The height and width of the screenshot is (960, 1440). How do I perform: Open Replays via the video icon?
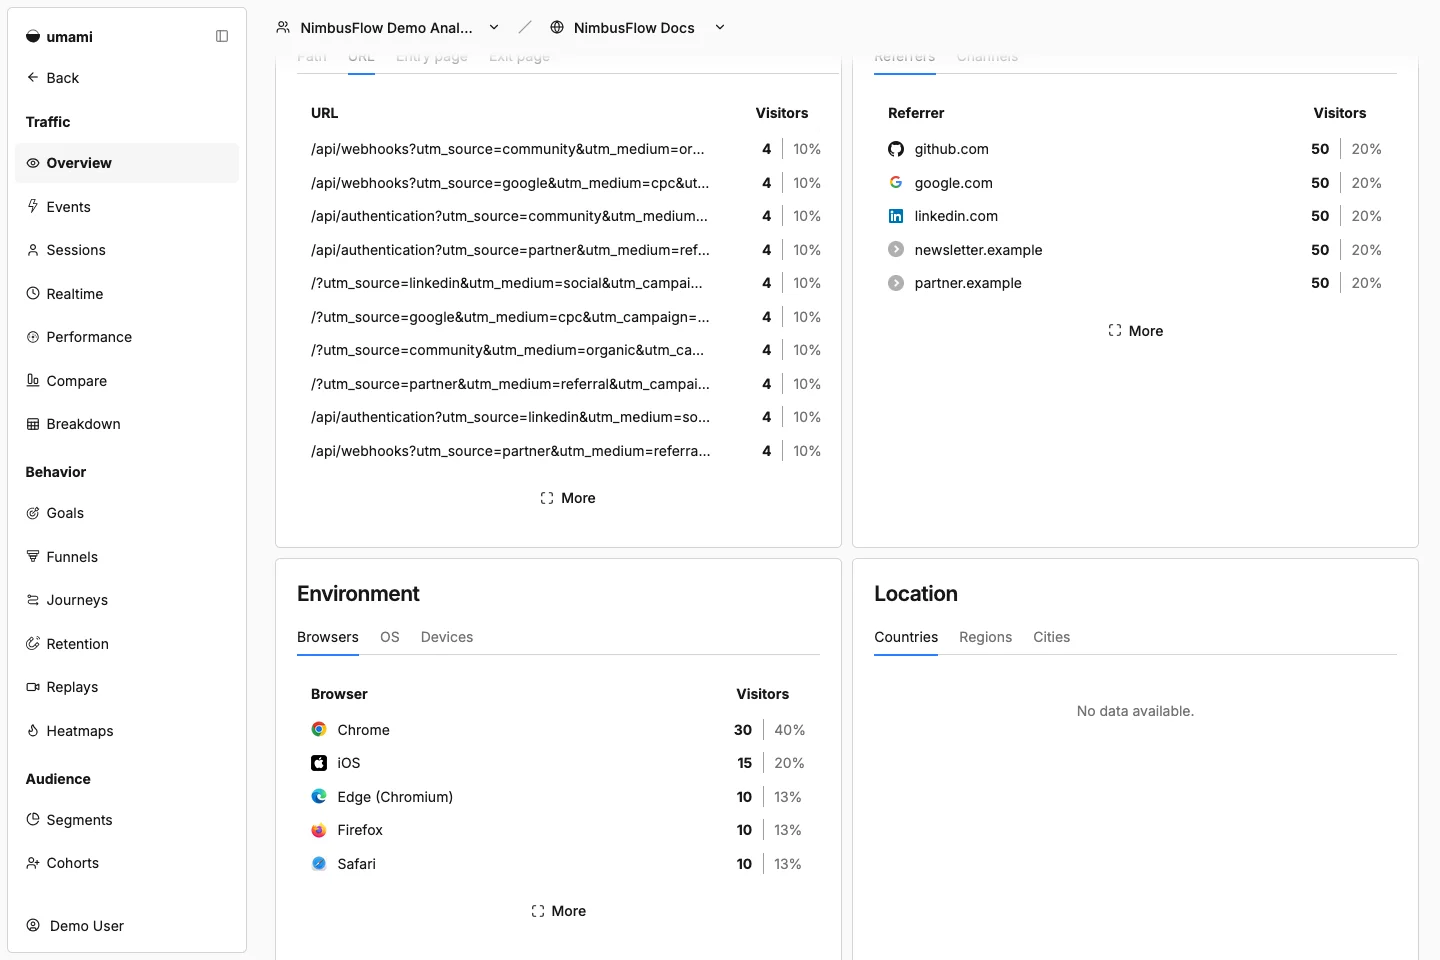click(33, 687)
